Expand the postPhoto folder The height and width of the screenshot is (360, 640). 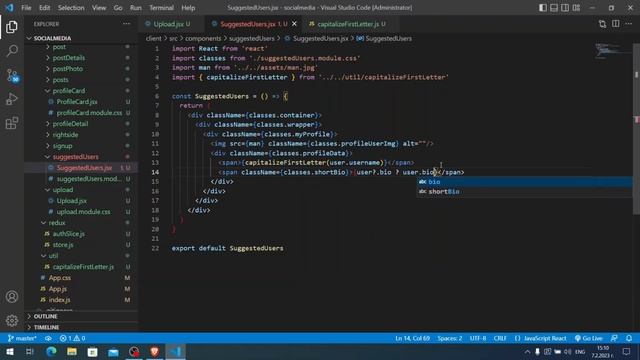[68, 69]
